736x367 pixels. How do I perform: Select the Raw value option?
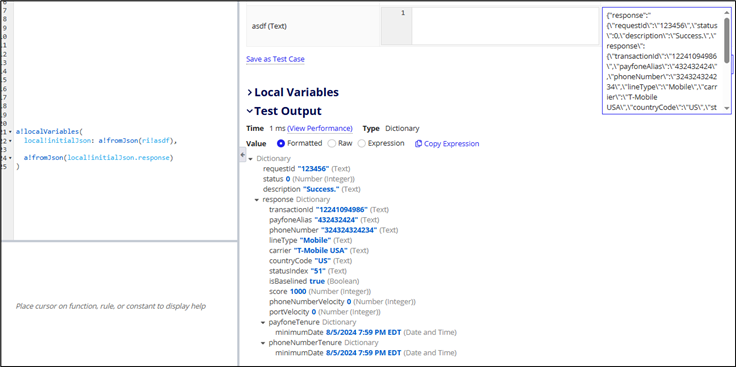(331, 143)
